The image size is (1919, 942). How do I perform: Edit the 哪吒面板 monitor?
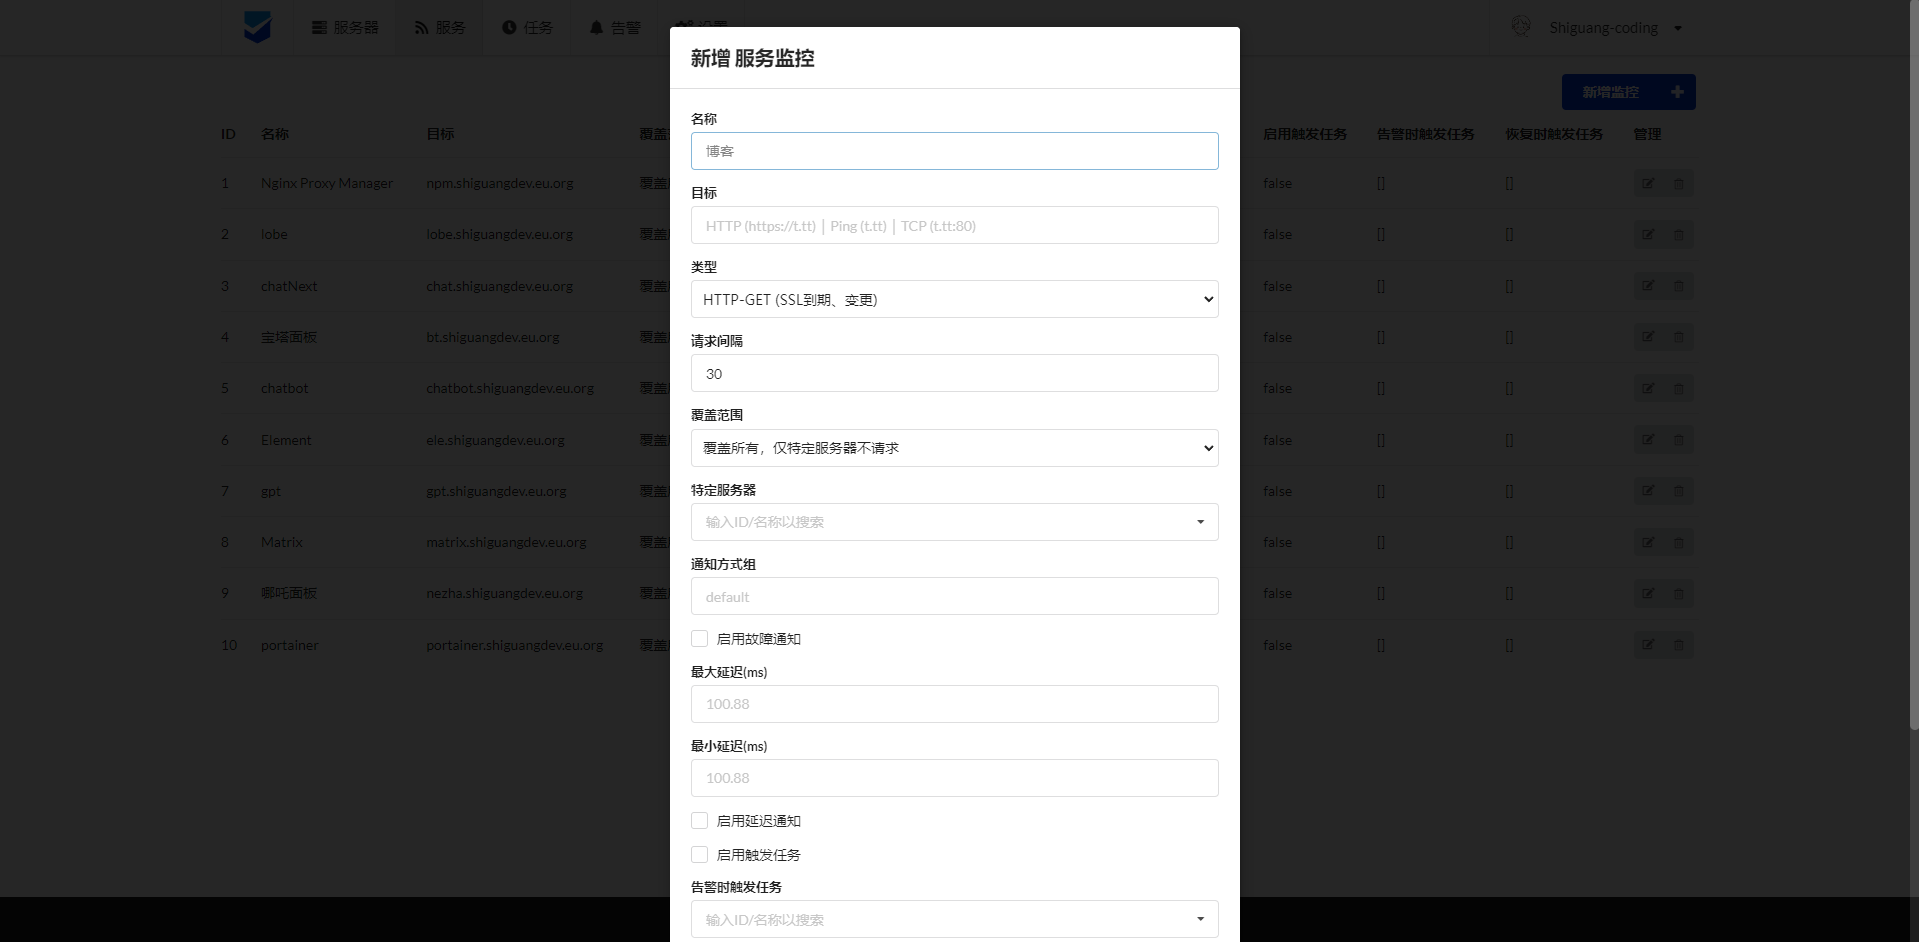click(x=1648, y=594)
